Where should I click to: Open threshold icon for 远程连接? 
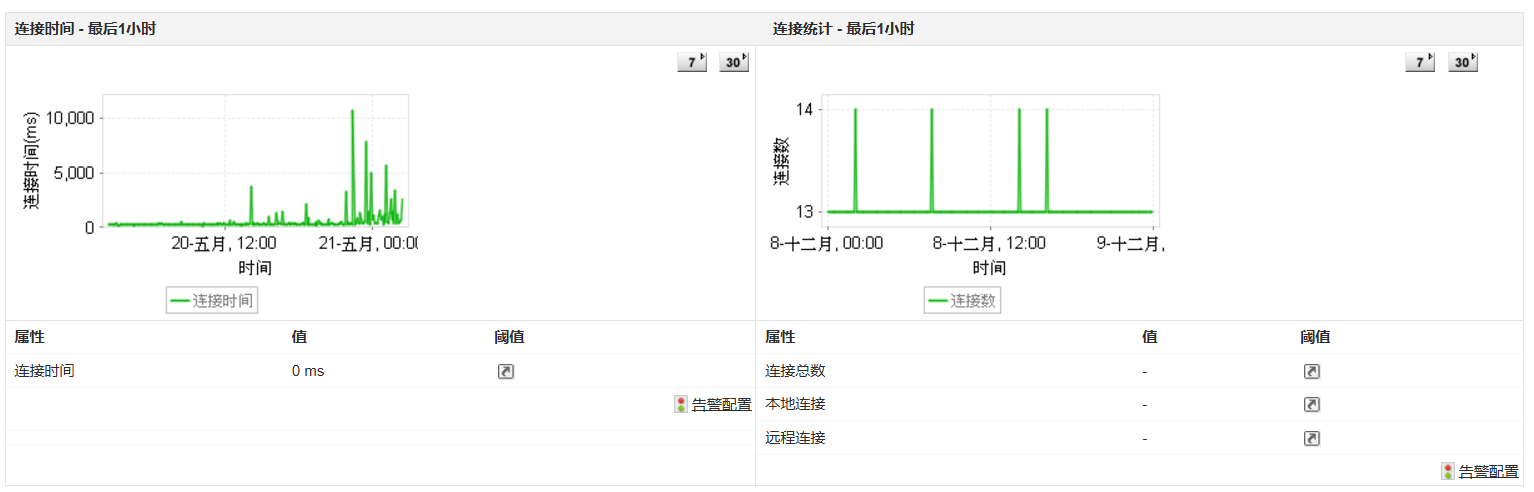click(x=1311, y=439)
